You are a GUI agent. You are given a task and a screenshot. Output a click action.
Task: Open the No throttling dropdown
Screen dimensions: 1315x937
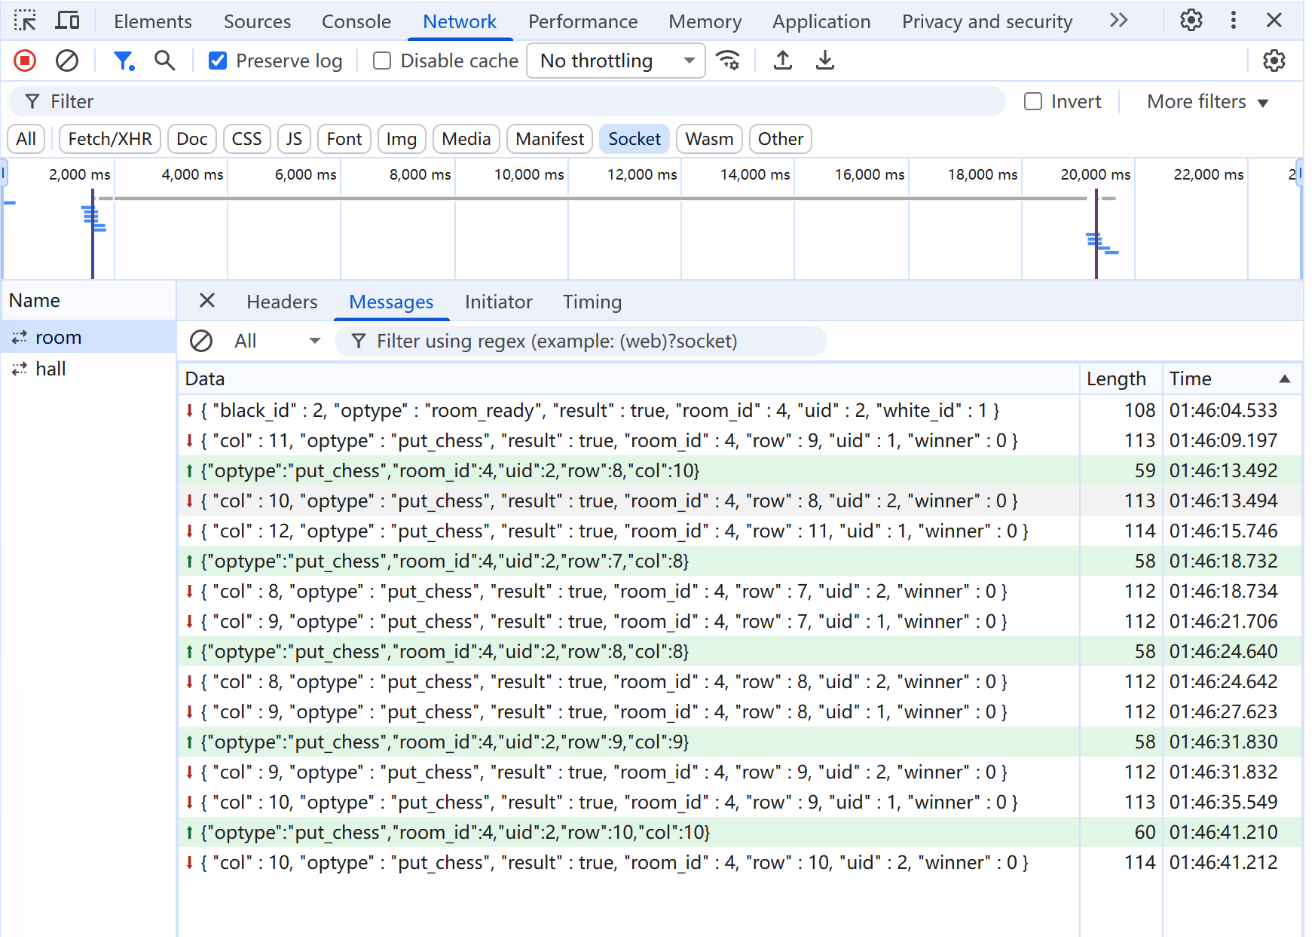615,61
